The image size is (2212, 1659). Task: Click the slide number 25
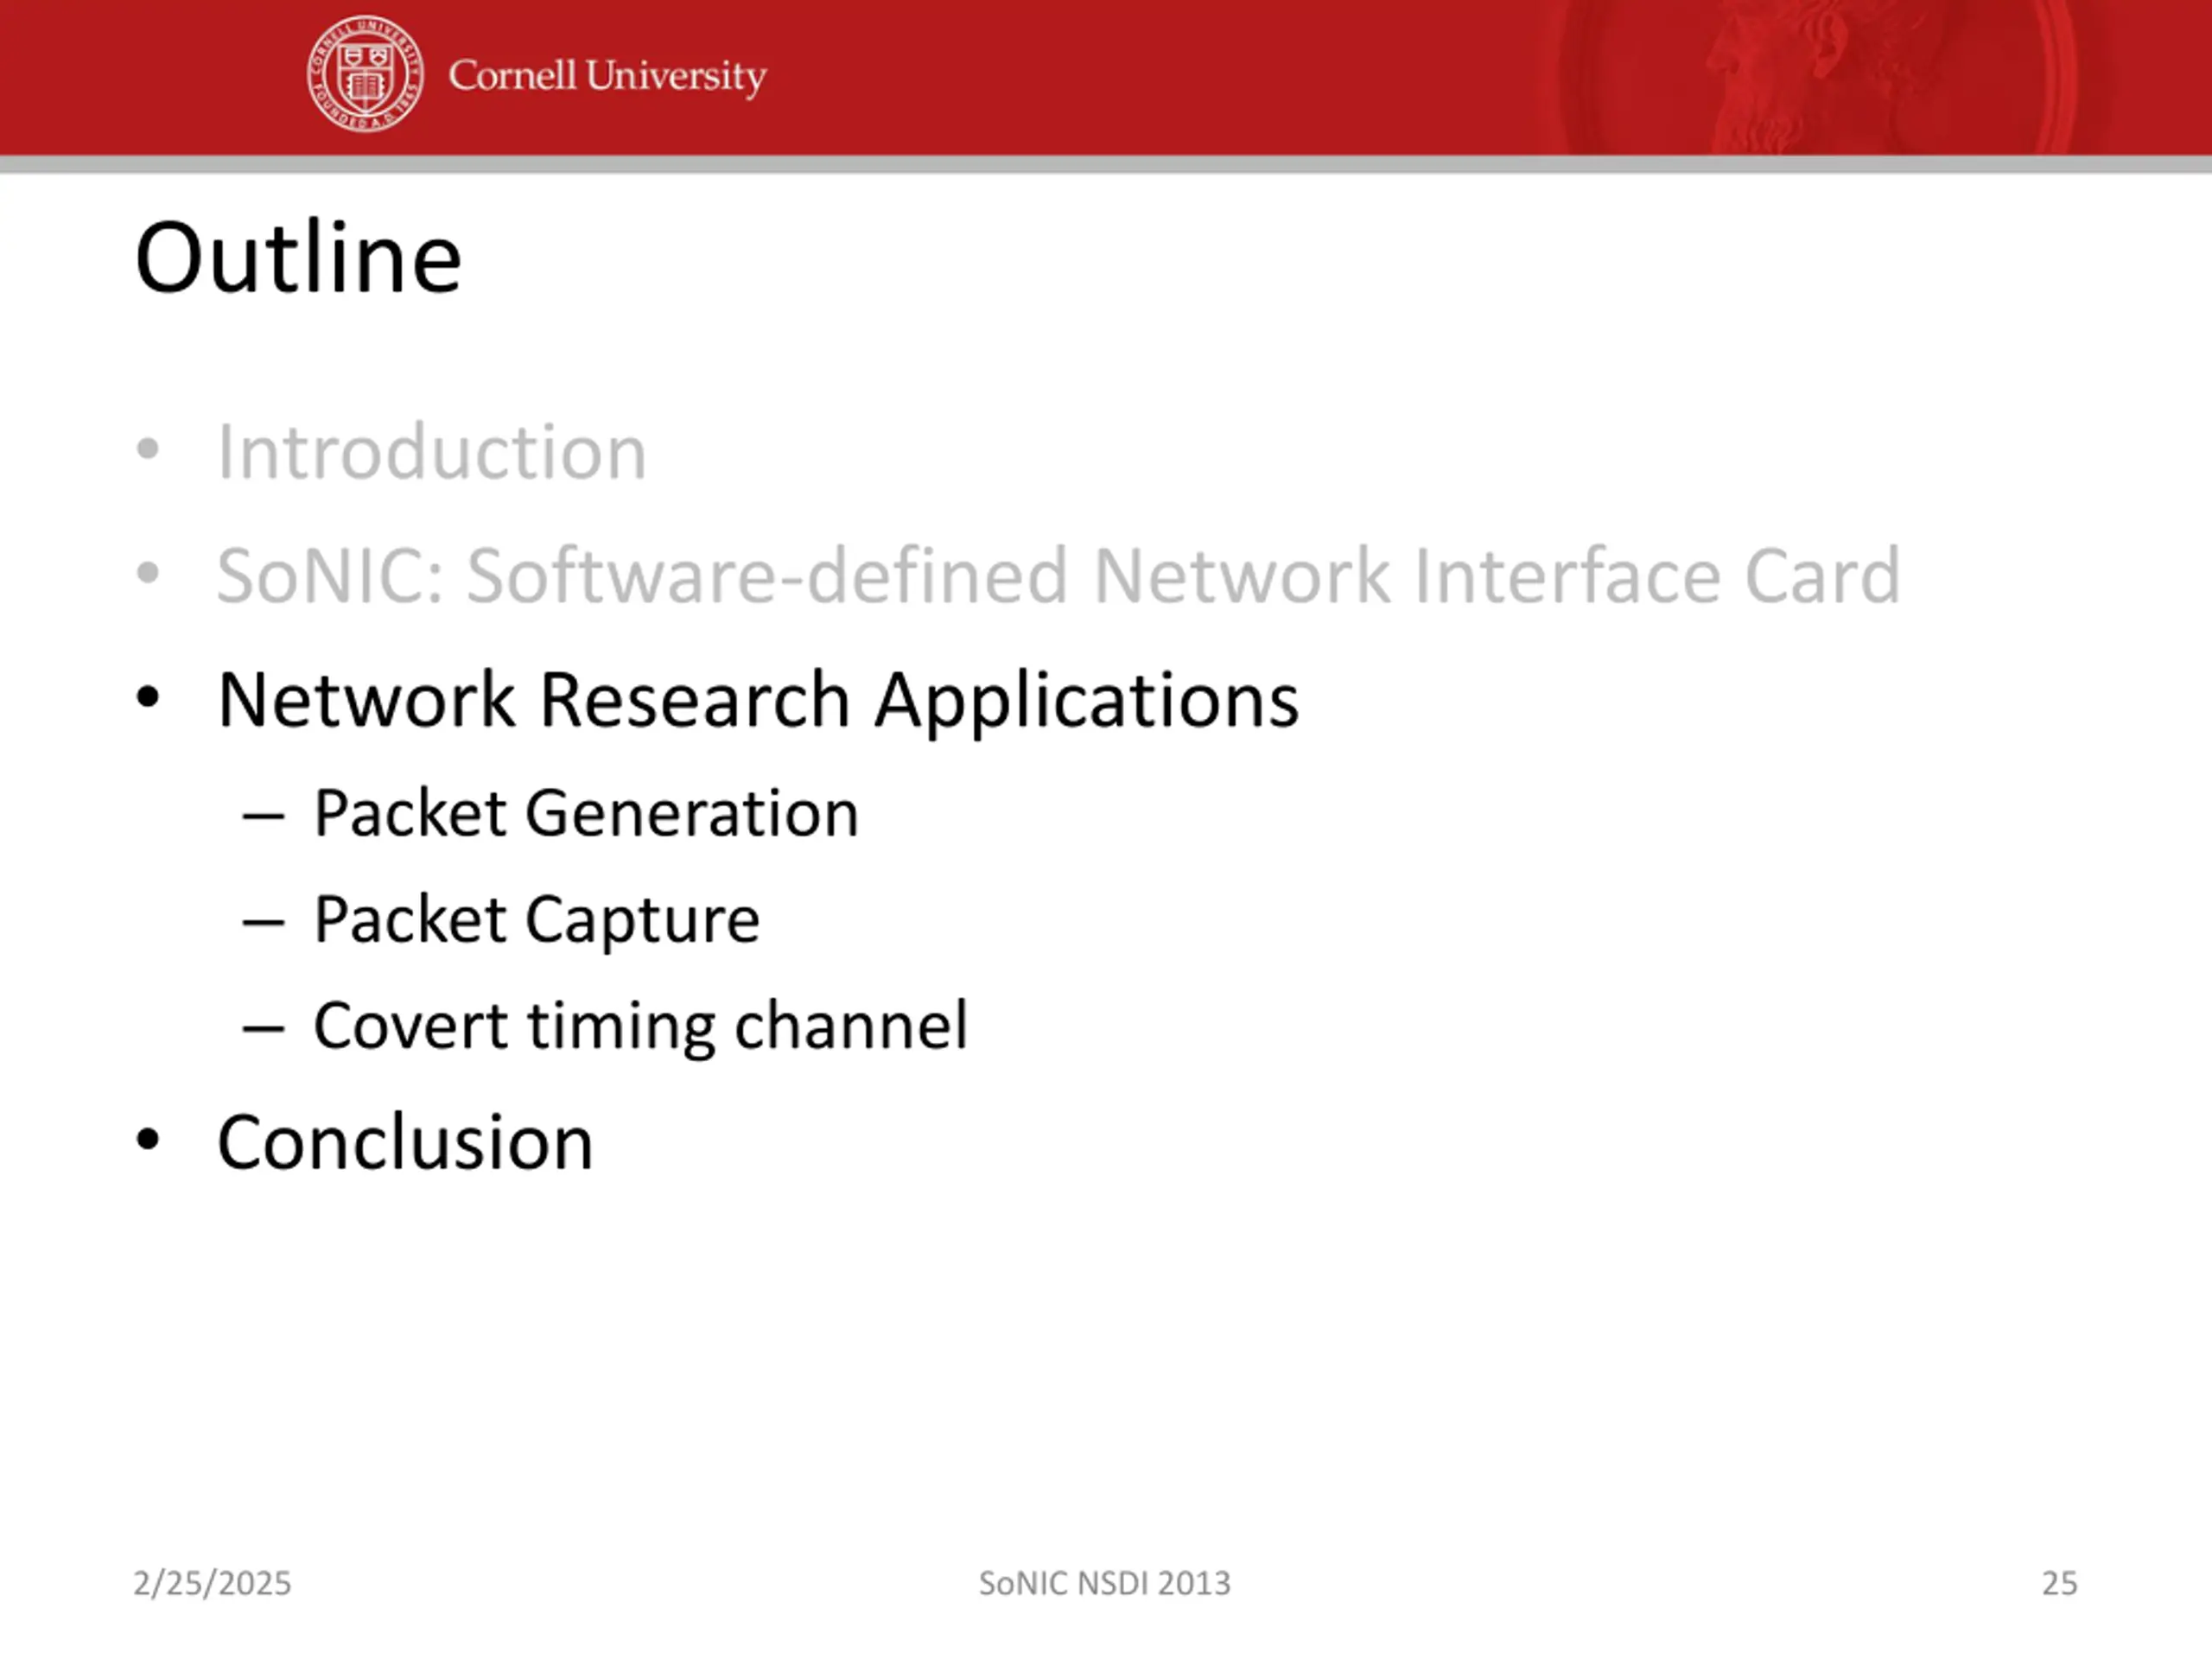point(2060,1583)
